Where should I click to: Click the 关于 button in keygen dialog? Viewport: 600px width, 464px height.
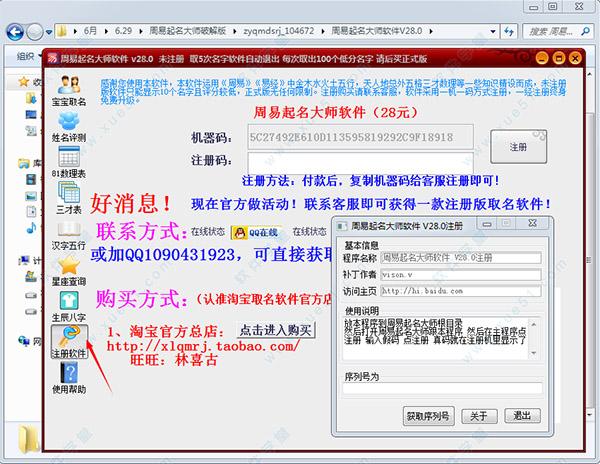click(x=479, y=415)
